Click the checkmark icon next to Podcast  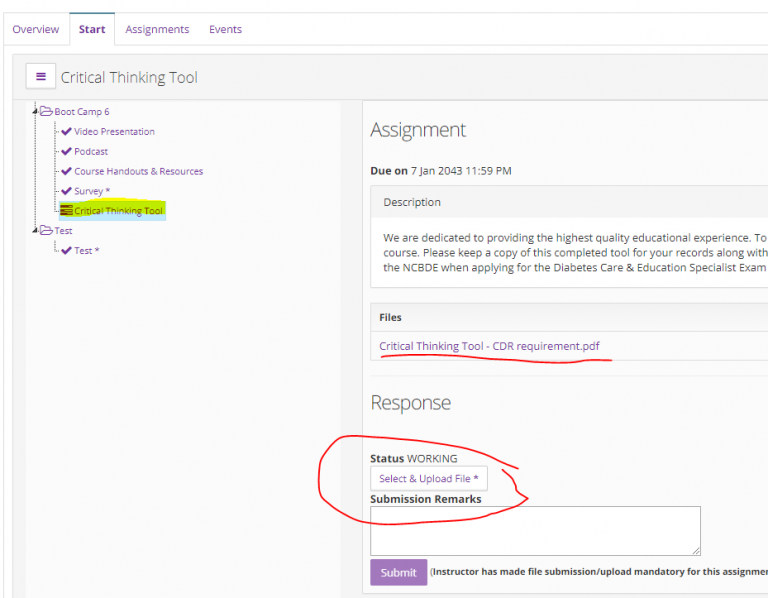click(66, 151)
